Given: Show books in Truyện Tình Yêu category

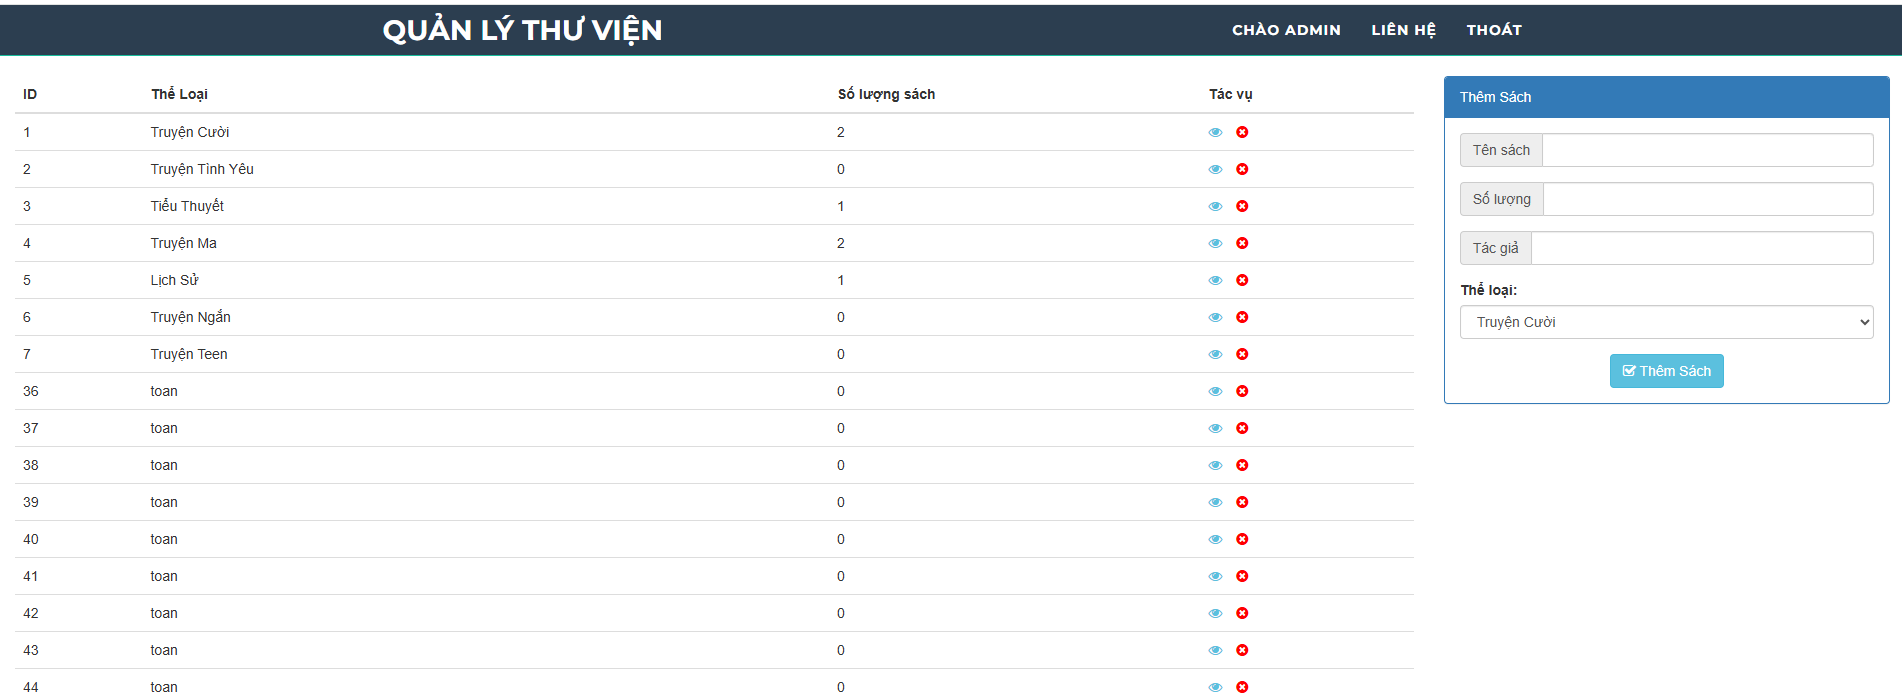Looking at the screenshot, I should [x=1215, y=169].
